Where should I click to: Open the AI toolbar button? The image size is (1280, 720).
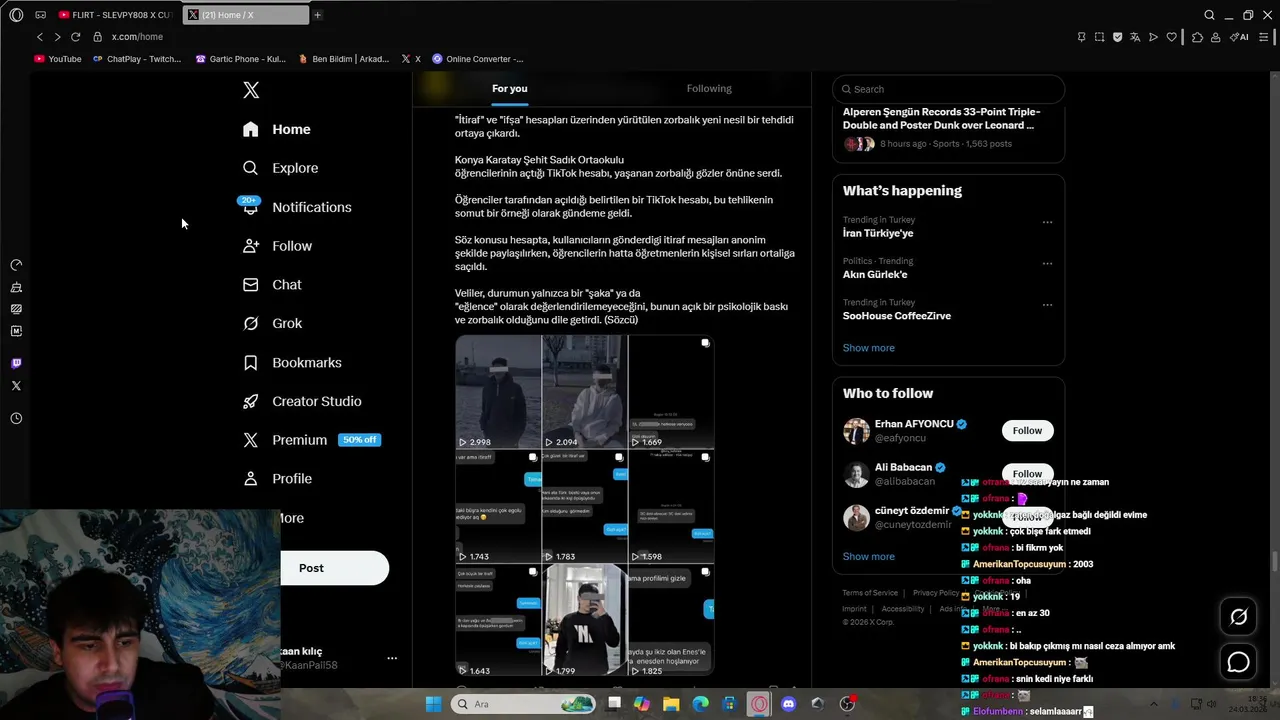pyautogui.click(x=1240, y=37)
